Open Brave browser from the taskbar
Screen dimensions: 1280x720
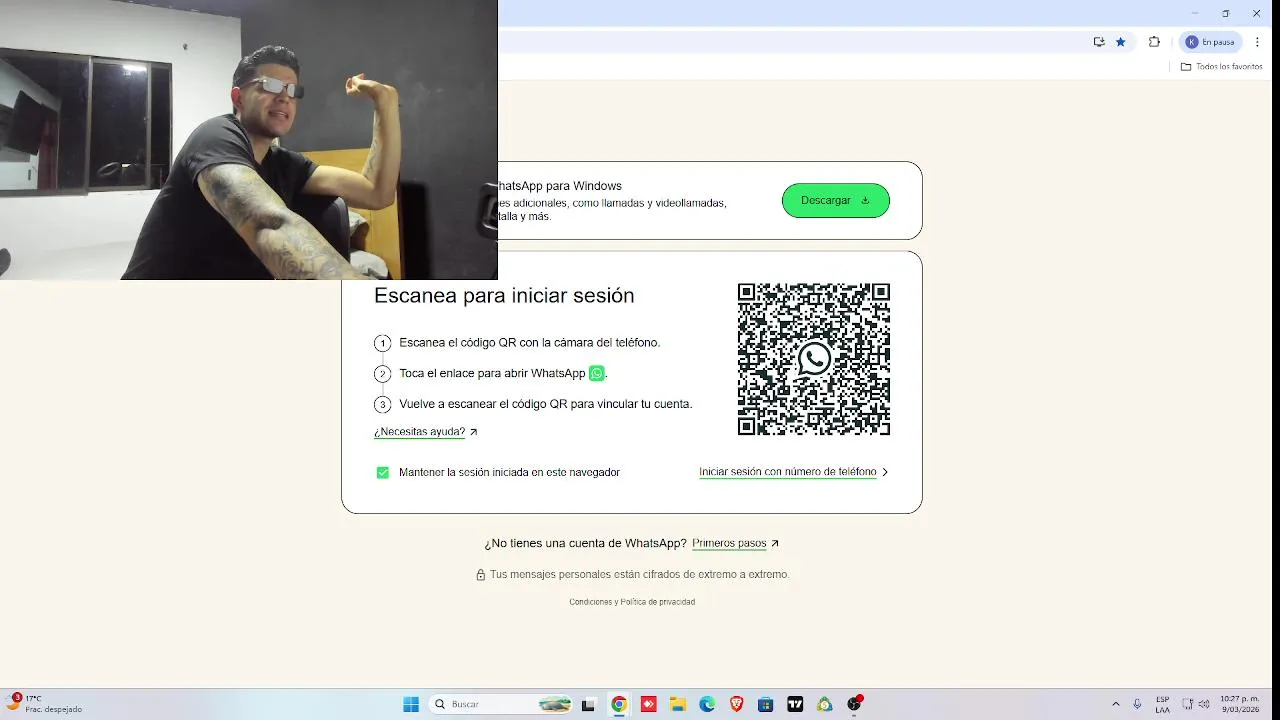click(x=736, y=704)
